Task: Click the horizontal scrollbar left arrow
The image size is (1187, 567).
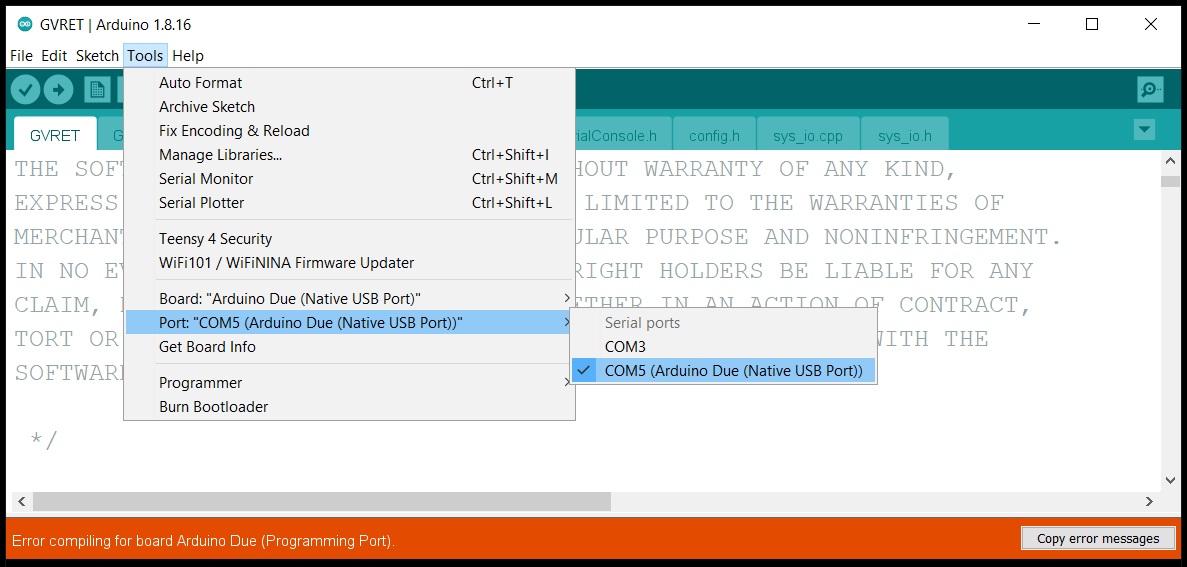Action: tap(20, 501)
